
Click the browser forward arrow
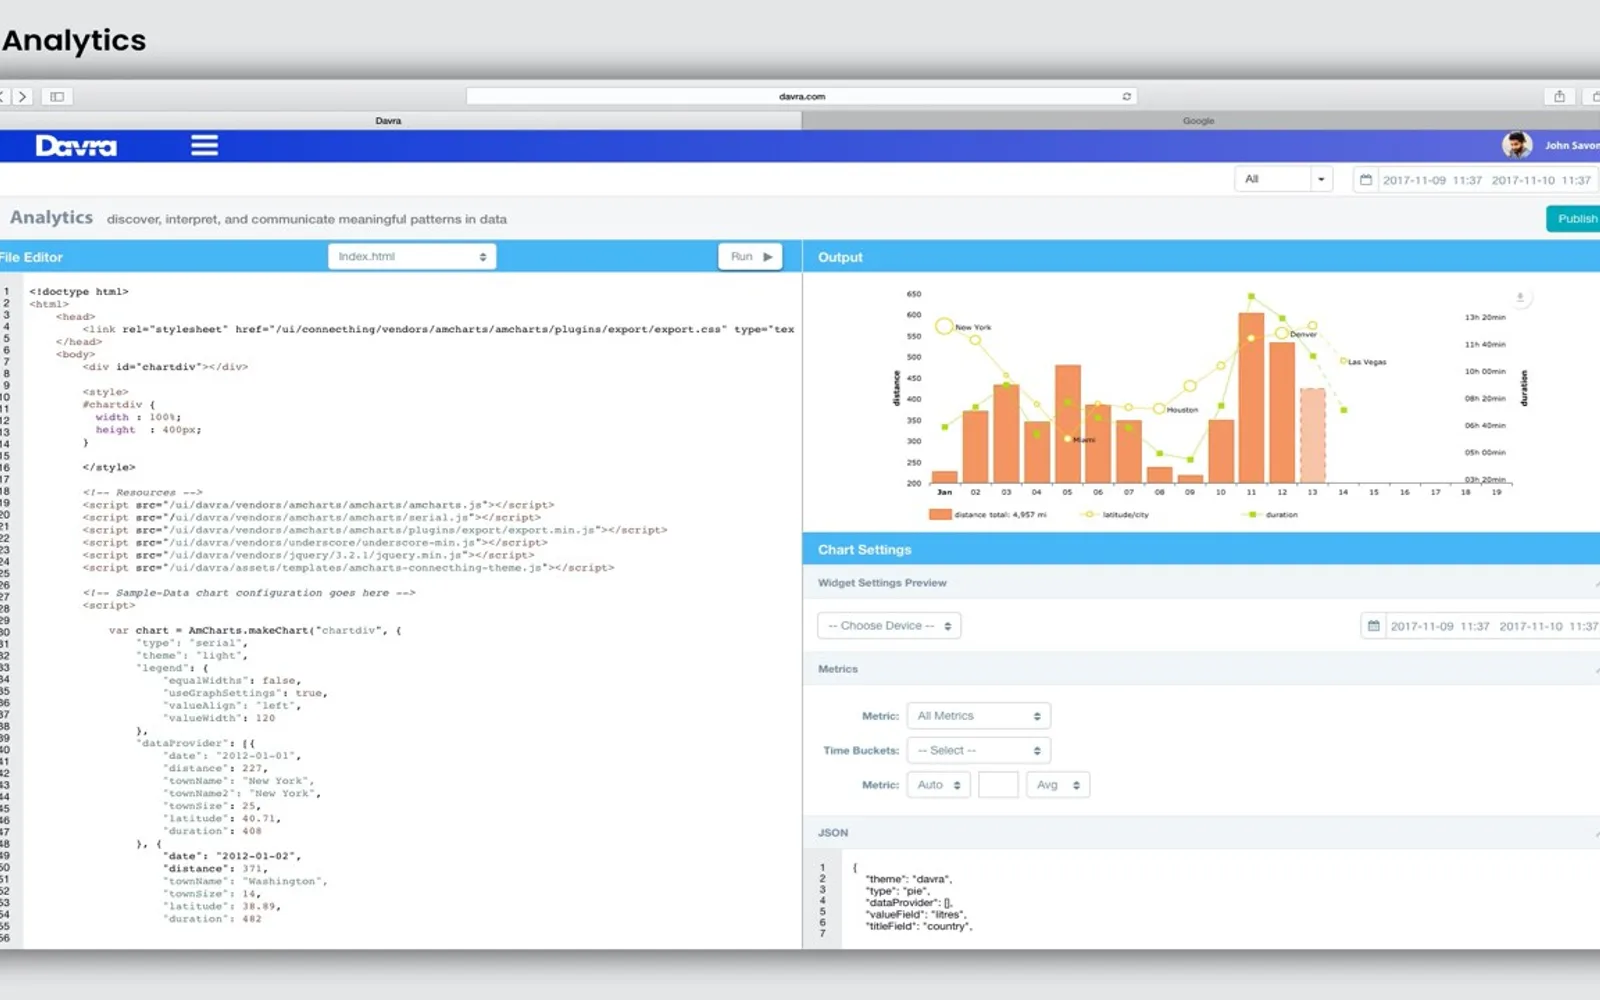pyautogui.click(x=23, y=97)
